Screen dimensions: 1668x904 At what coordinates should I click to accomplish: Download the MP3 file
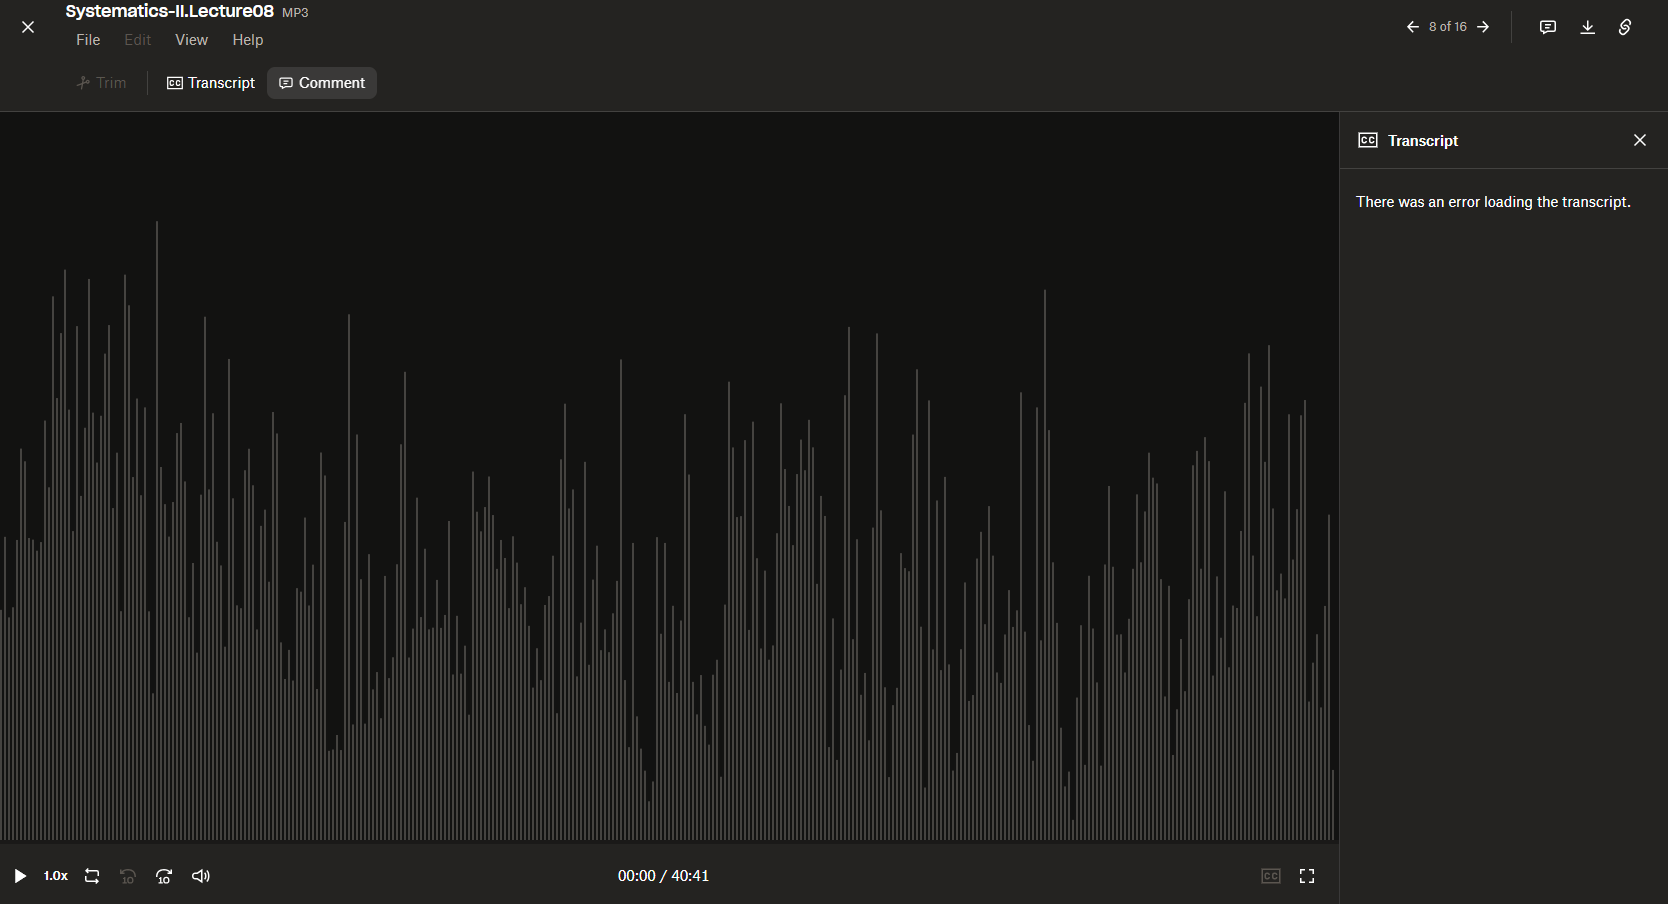(x=1587, y=27)
